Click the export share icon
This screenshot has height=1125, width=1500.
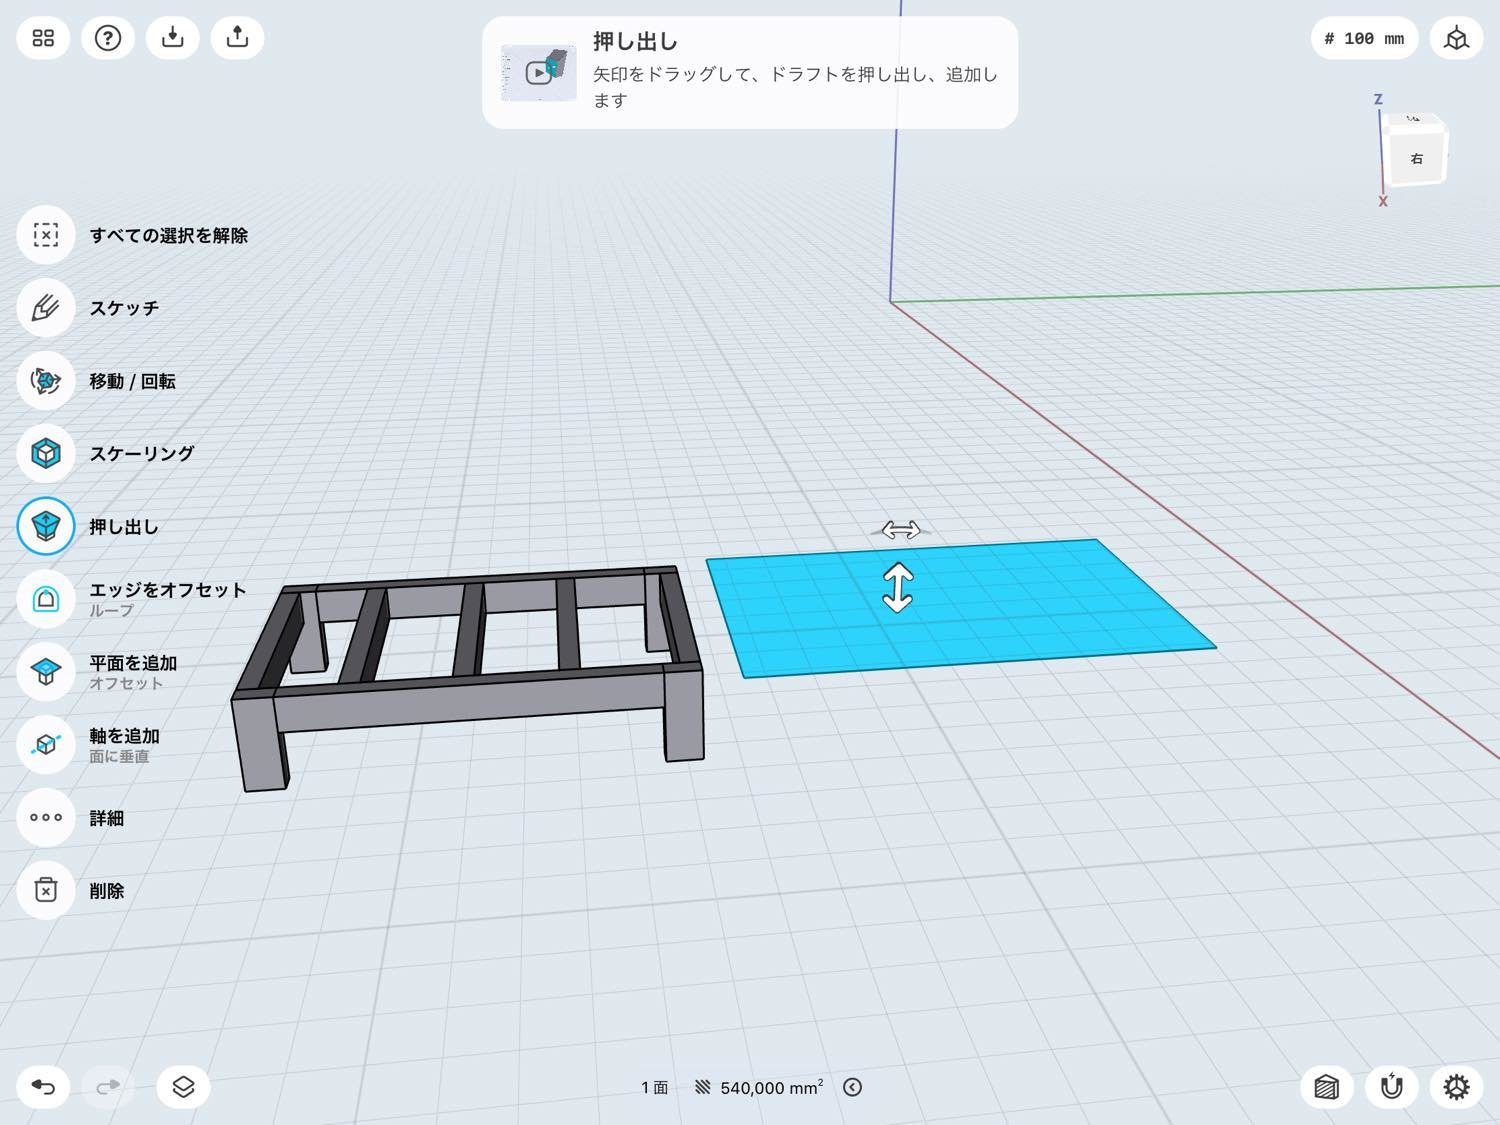(x=237, y=38)
